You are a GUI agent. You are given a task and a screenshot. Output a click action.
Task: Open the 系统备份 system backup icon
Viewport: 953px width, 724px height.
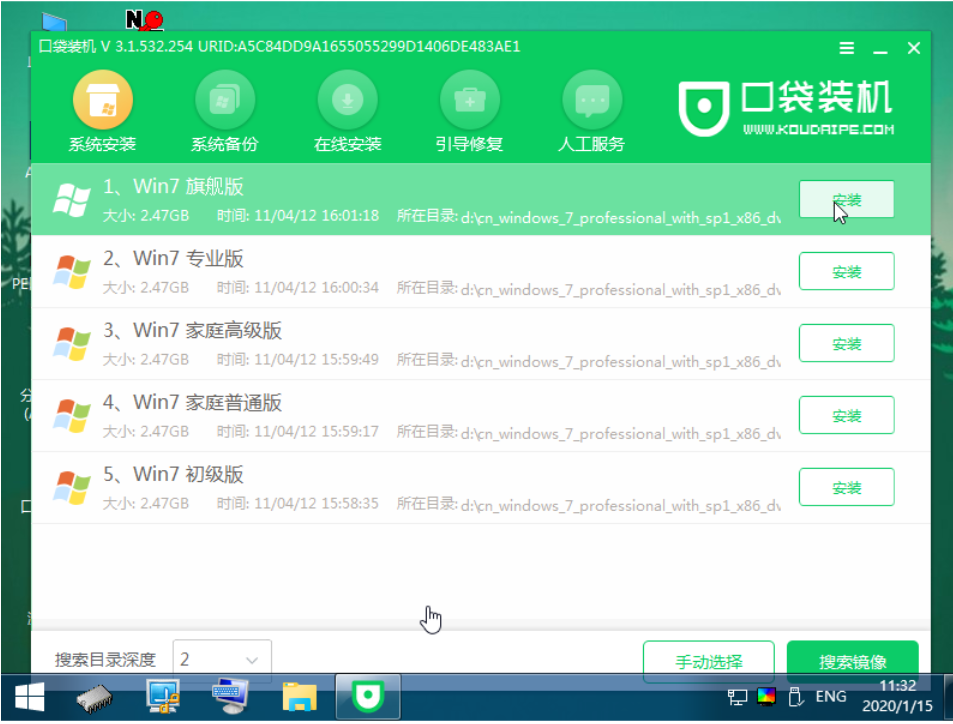pyautogui.click(x=225, y=100)
